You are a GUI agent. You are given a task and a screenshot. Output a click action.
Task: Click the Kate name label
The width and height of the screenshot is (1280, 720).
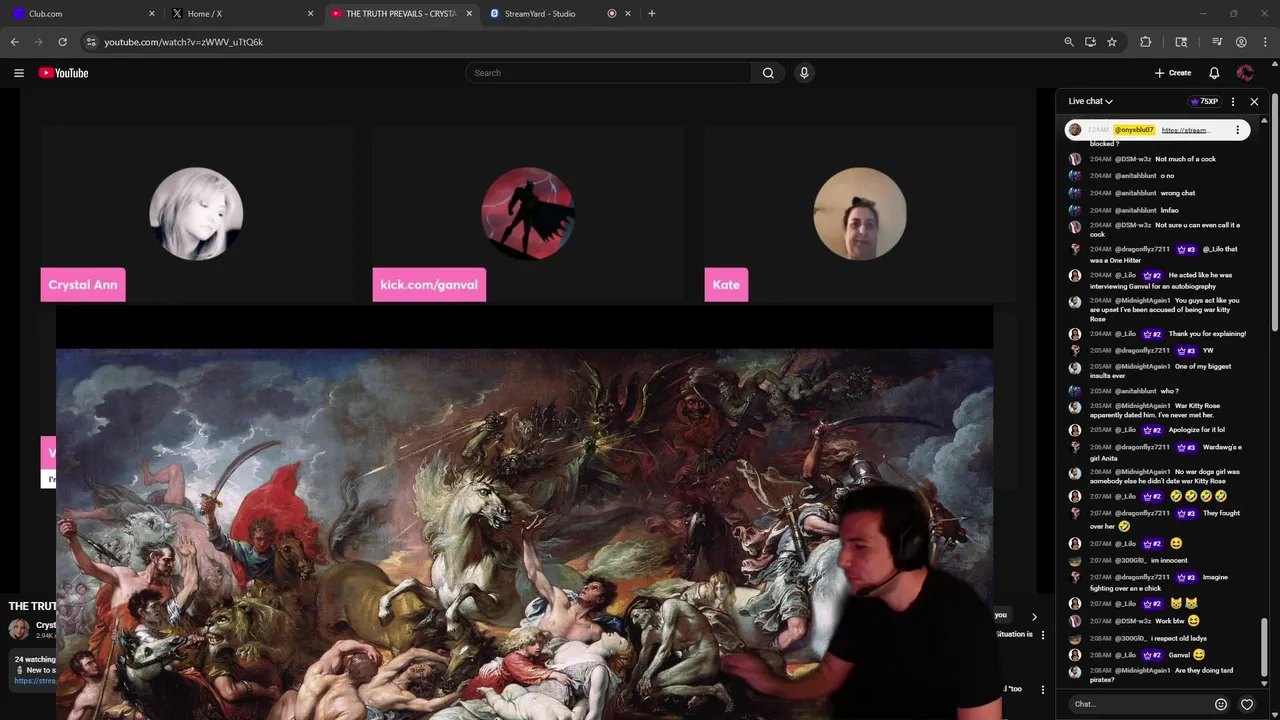click(x=726, y=285)
